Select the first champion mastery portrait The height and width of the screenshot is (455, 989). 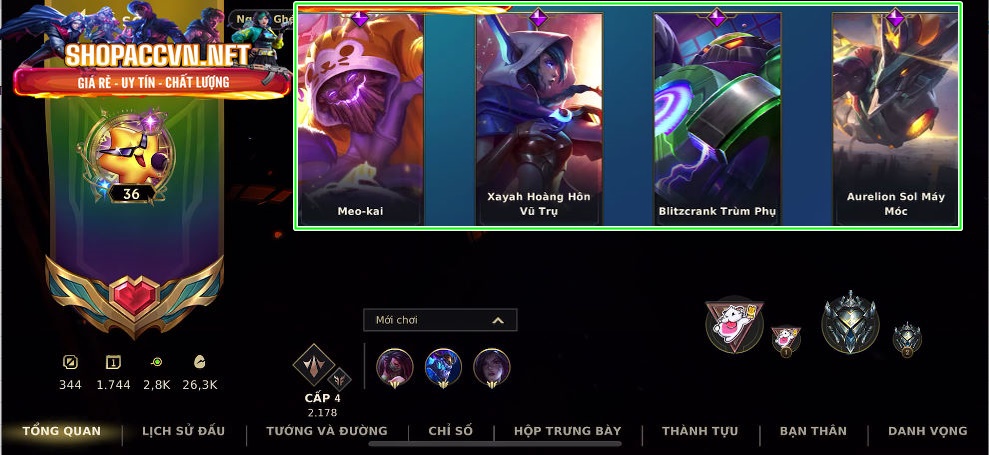pyautogui.click(x=395, y=367)
